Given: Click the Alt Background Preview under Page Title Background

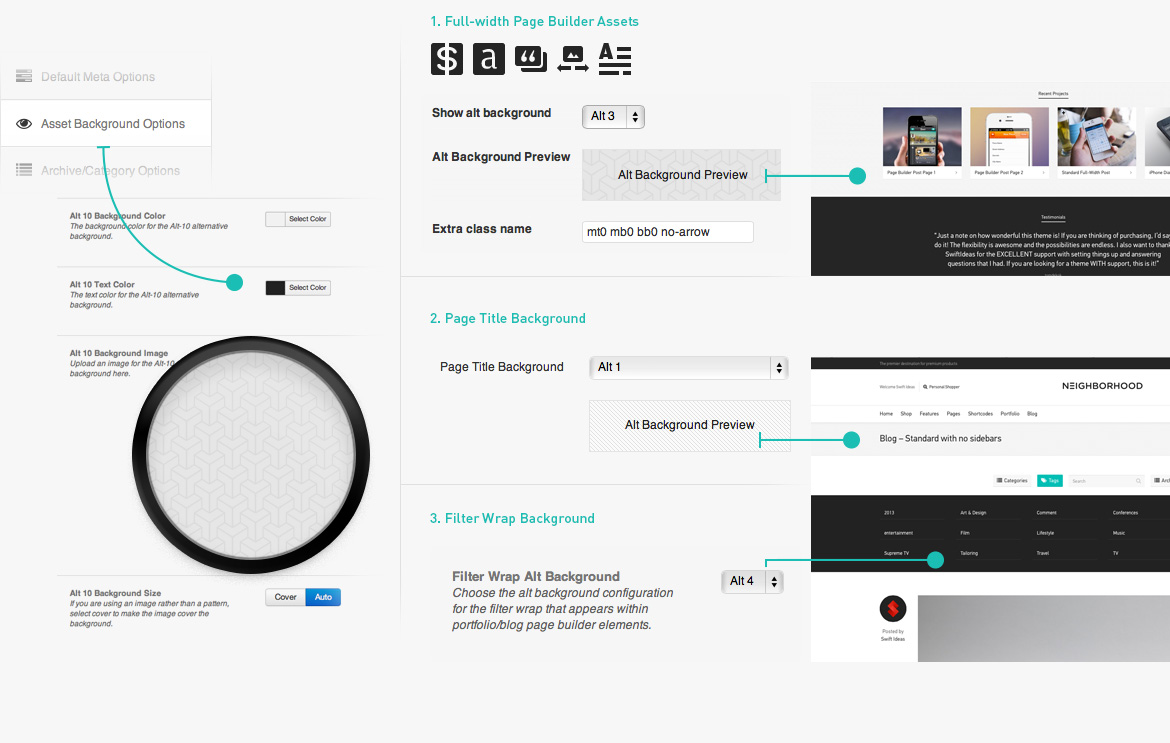Looking at the screenshot, I should [x=689, y=425].
